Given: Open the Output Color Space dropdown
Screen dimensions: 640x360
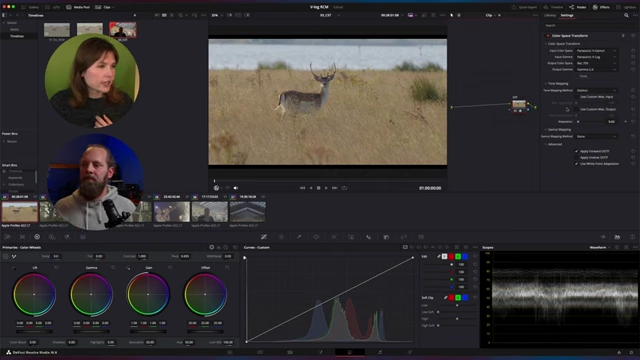Looking at the screenshot, I should point(596,63).
